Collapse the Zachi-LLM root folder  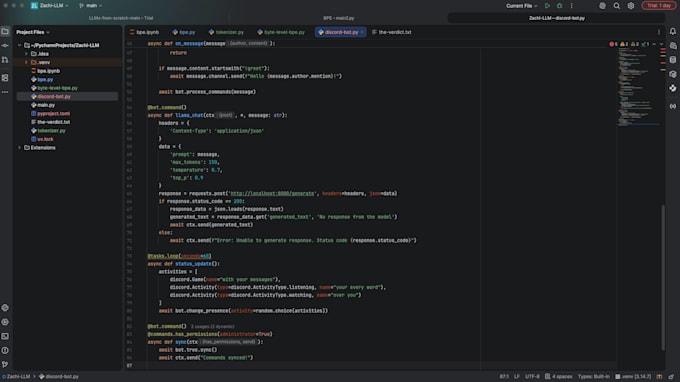20,45
